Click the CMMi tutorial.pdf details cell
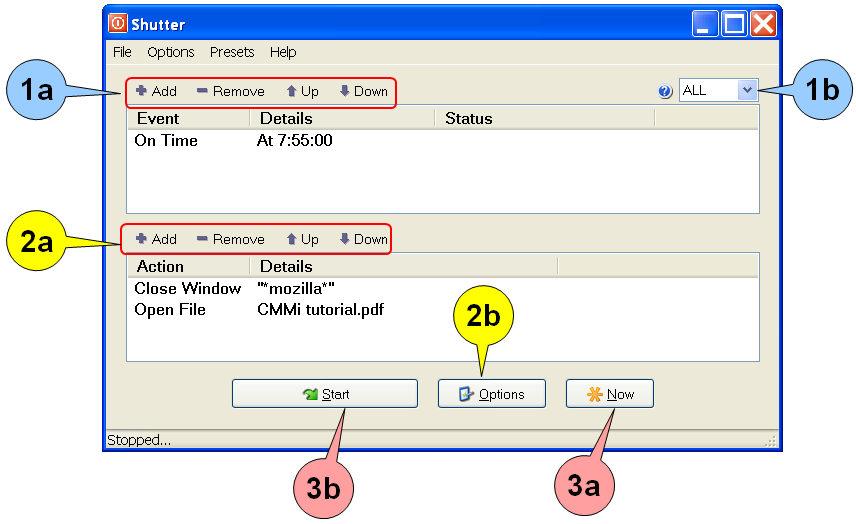 (x=320, y=309)
